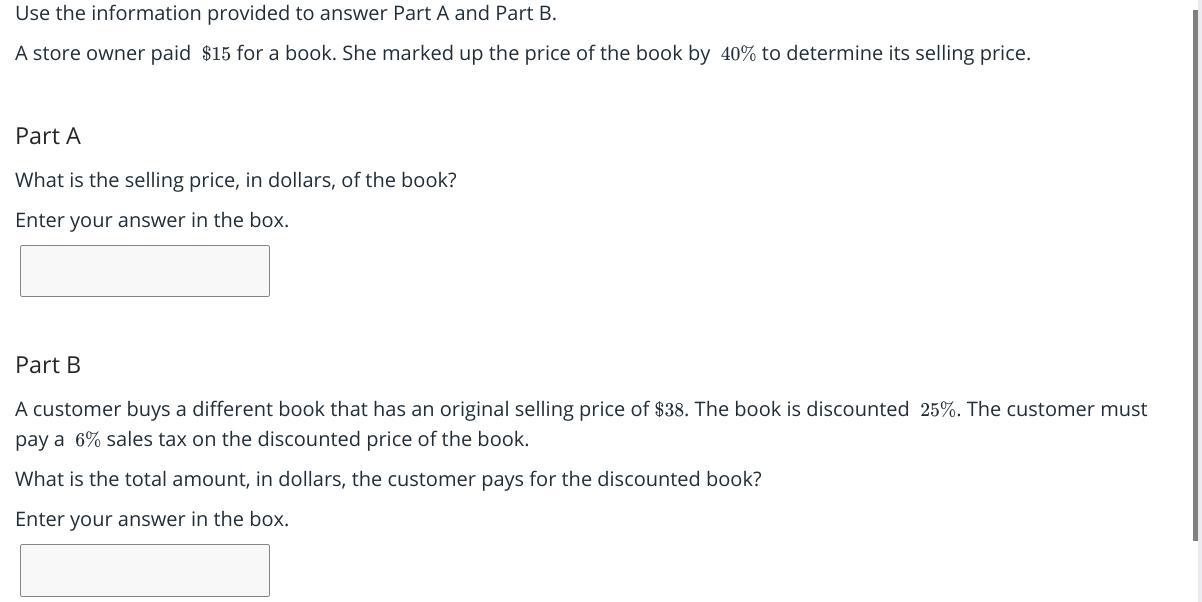Click the "What is the total amount" question
This screenshot has height=602, width=1202.
coord(388,480)
